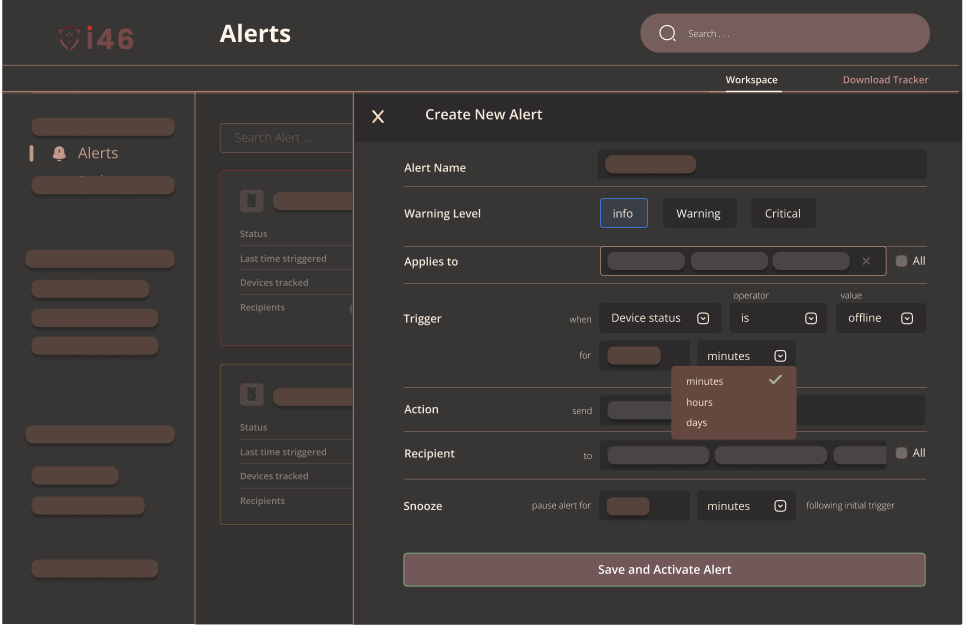Choose days from the unit list
The image size is (963, 625).
(x=733, y=422)
